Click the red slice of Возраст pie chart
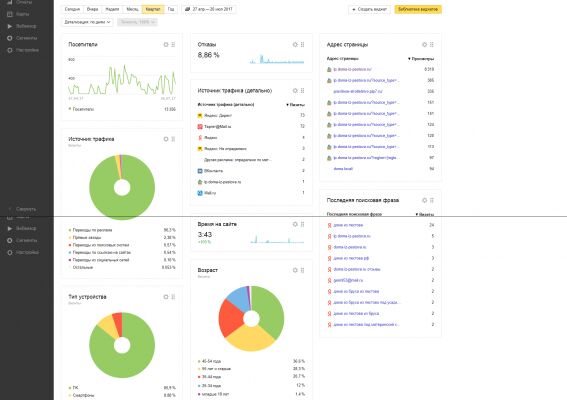Image resolution: width=567 pixels, height=400 pixels. point(231,318)
